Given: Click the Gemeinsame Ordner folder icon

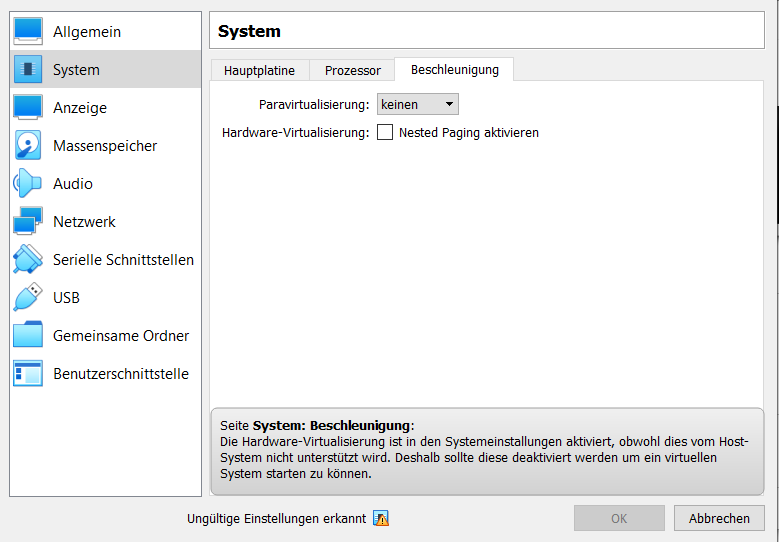Looking at the screenshot, I should [x=28, y=335].
